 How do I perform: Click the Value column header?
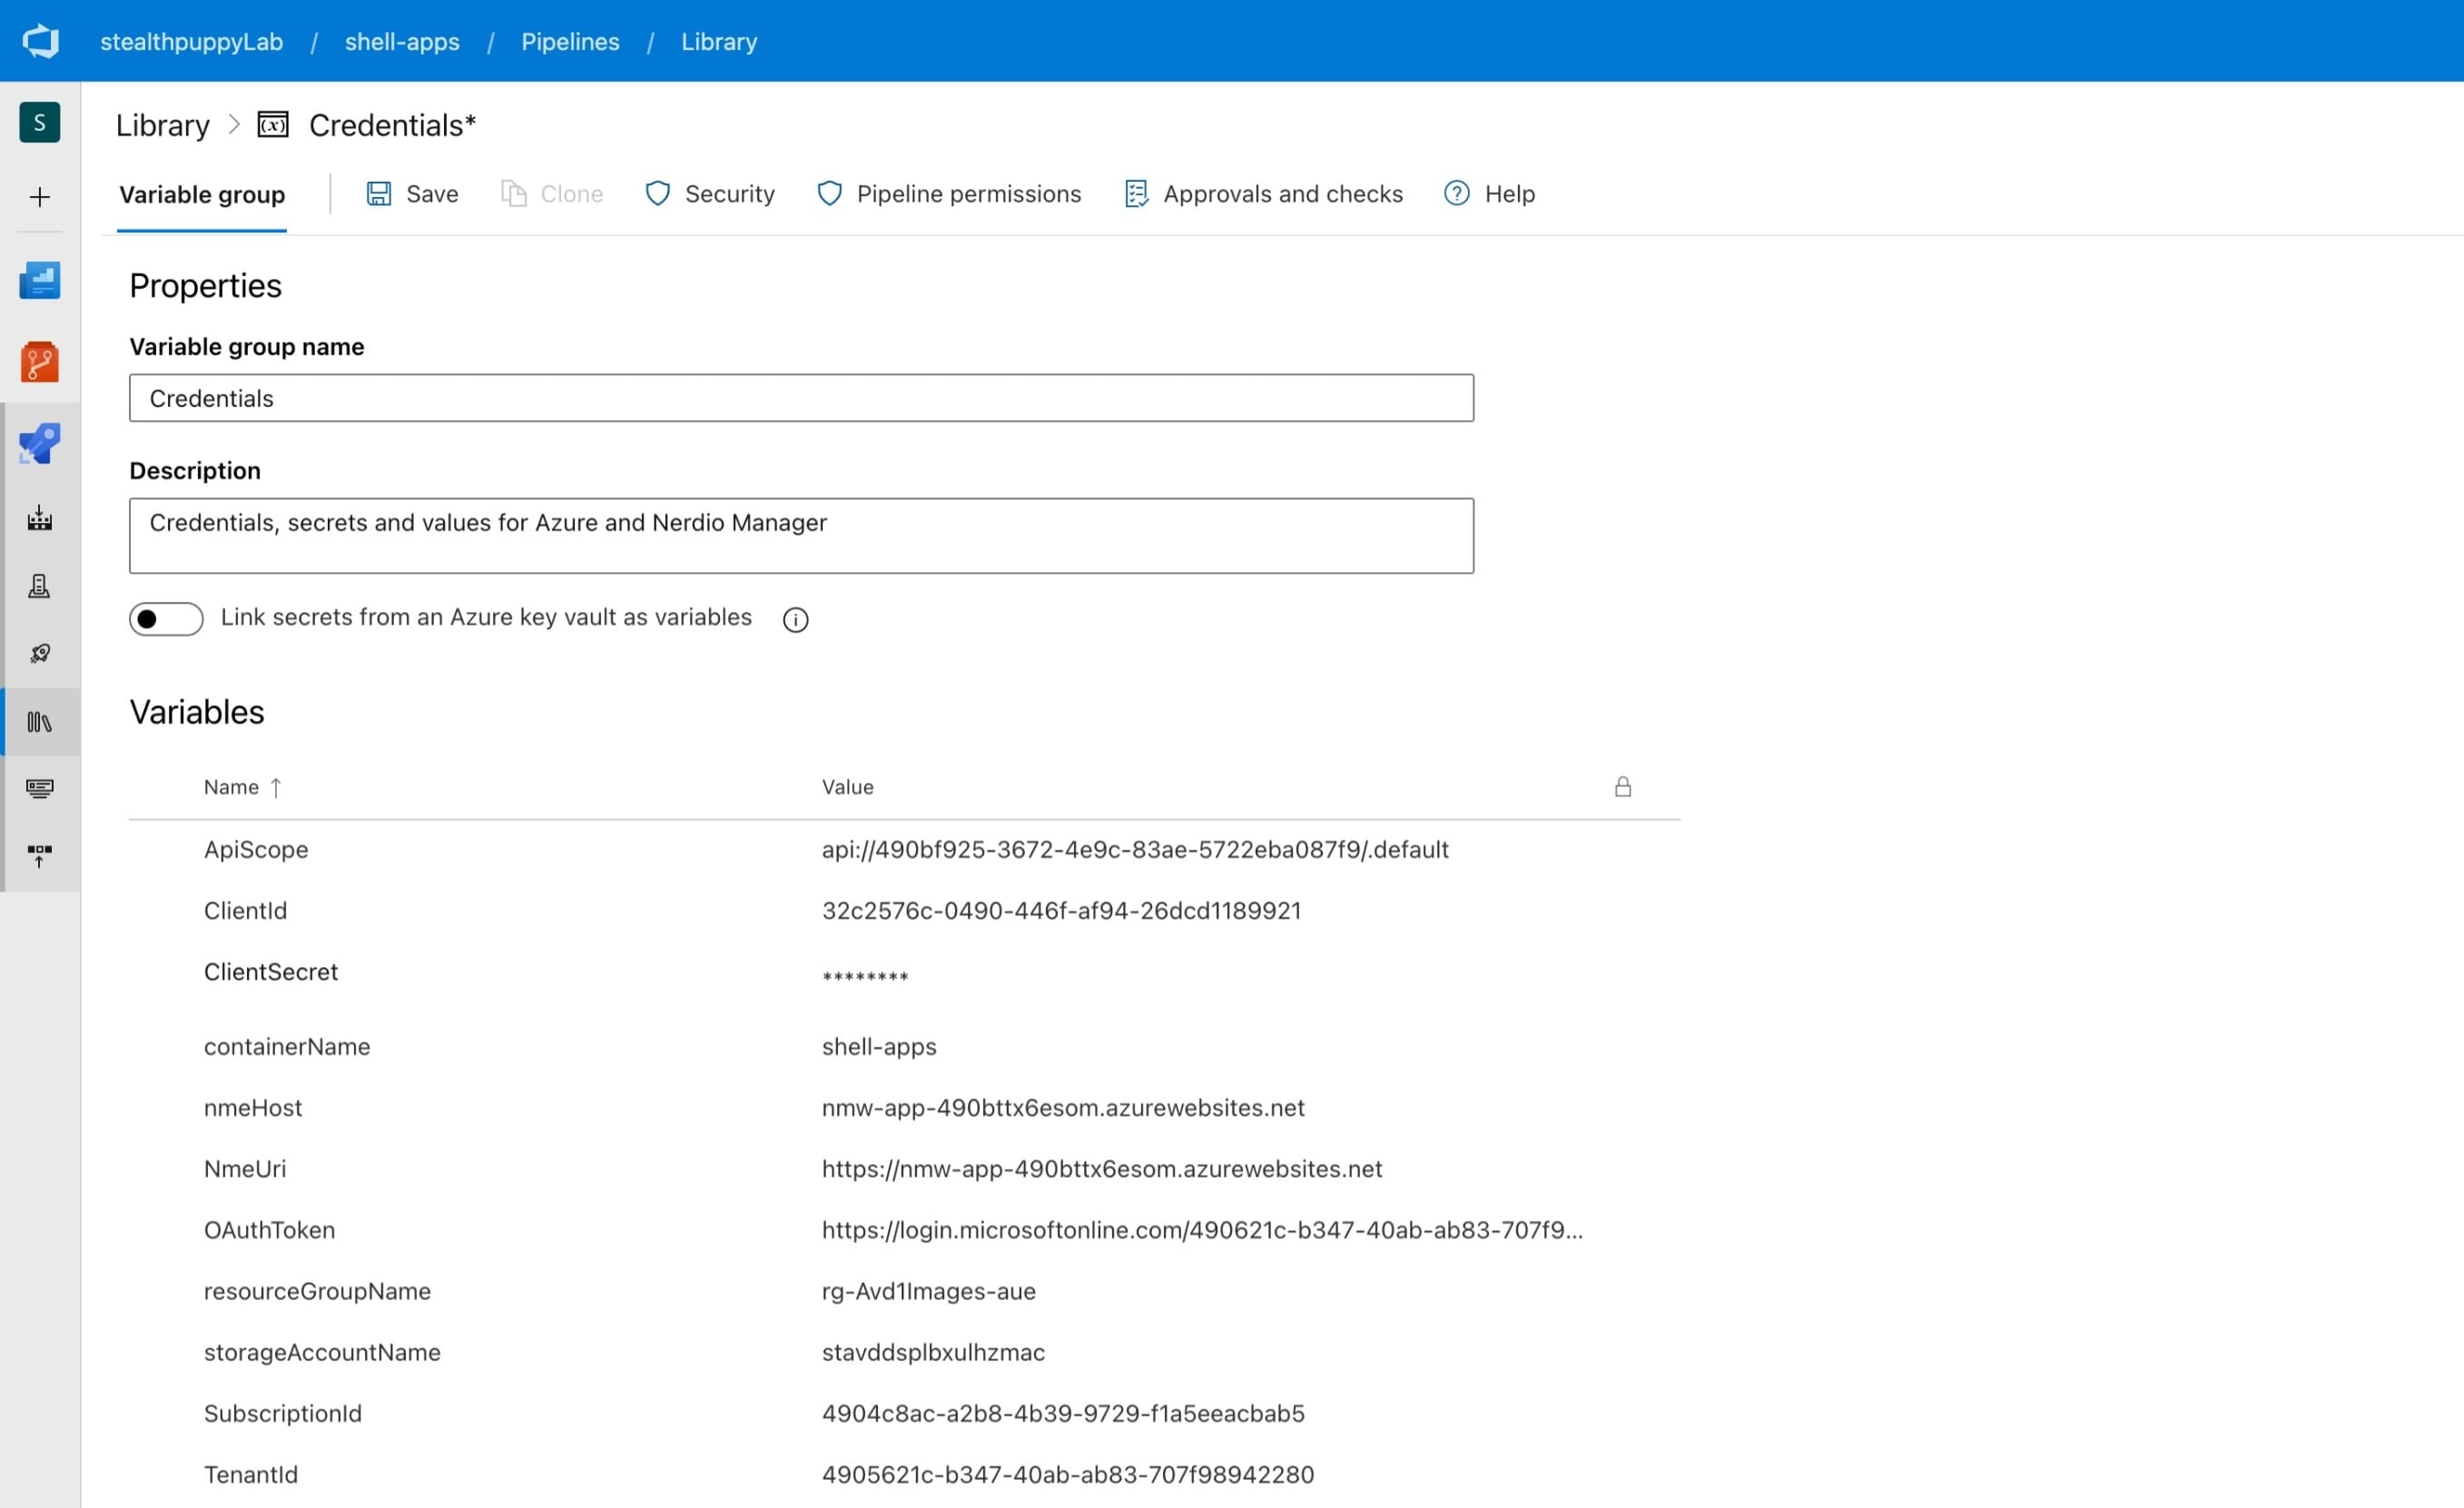click(848, 787)
